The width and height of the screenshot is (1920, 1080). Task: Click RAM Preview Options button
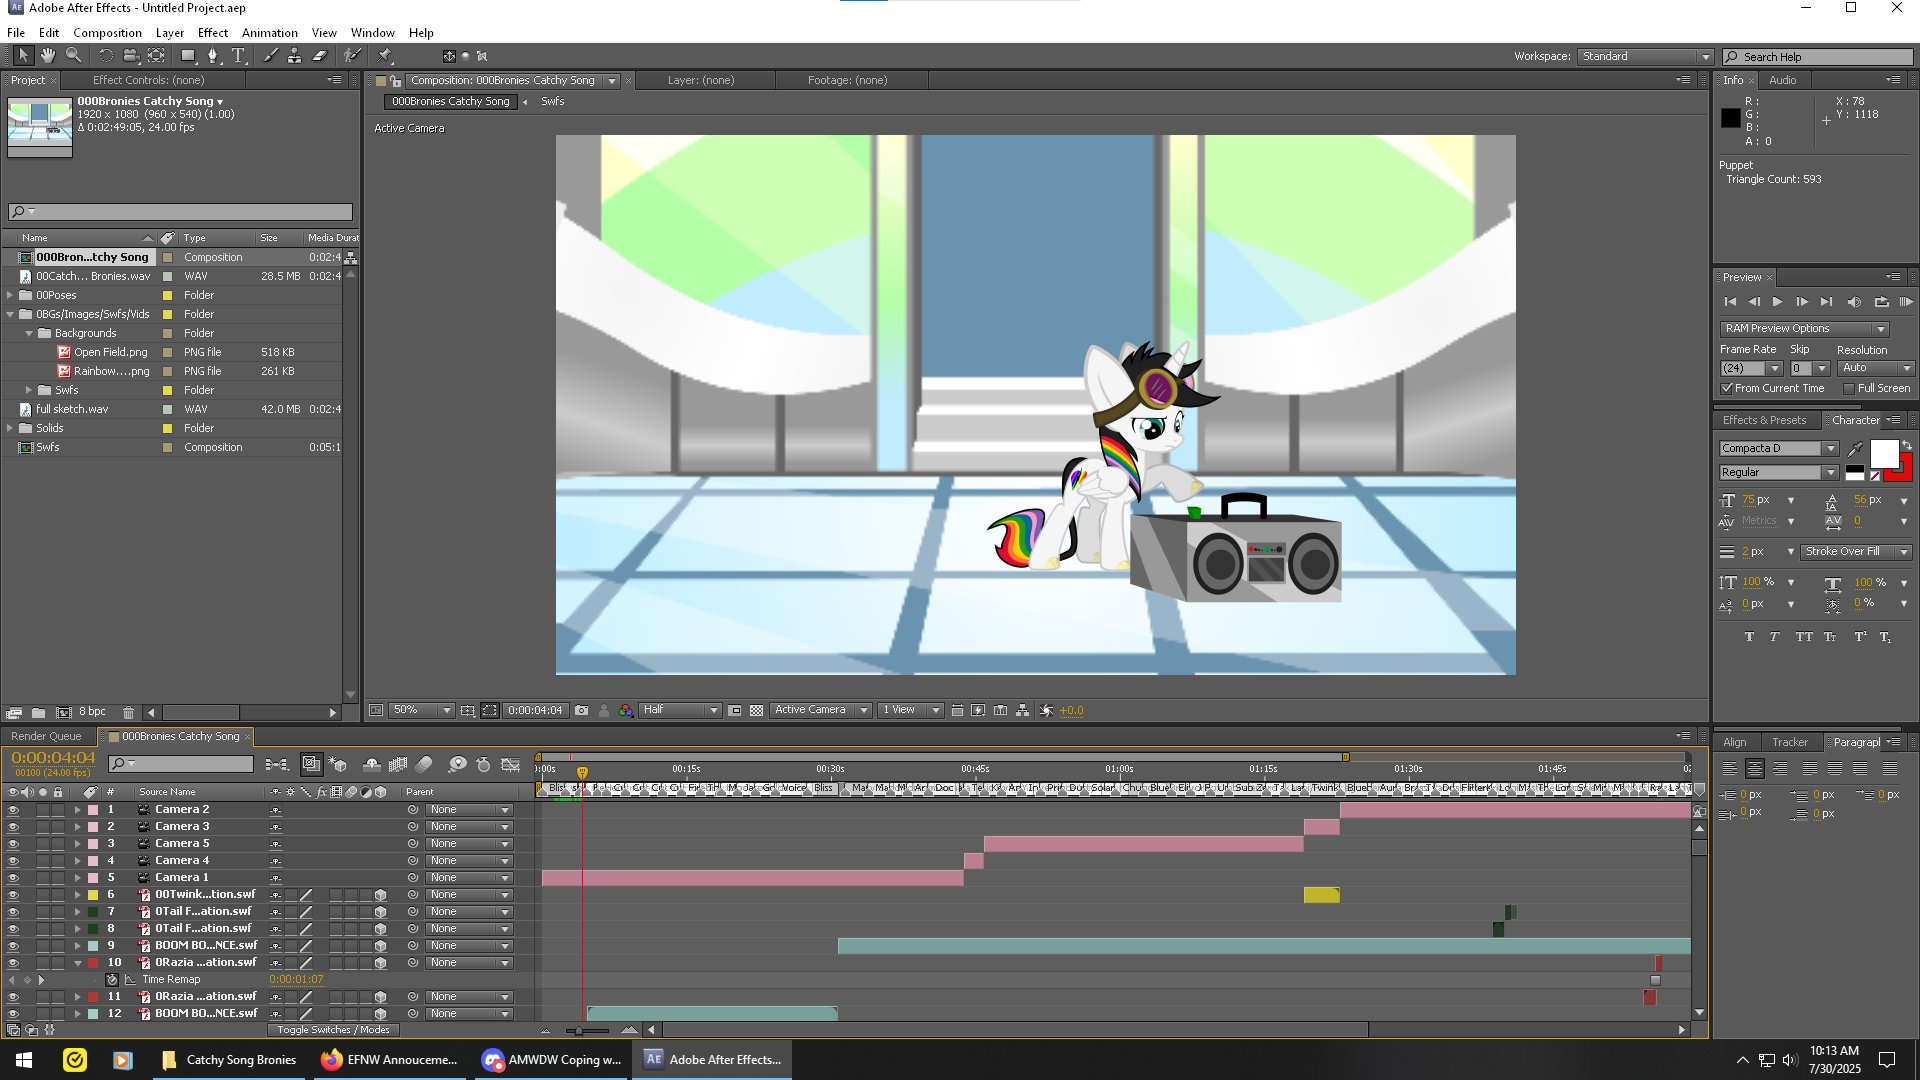(1802, 328)
